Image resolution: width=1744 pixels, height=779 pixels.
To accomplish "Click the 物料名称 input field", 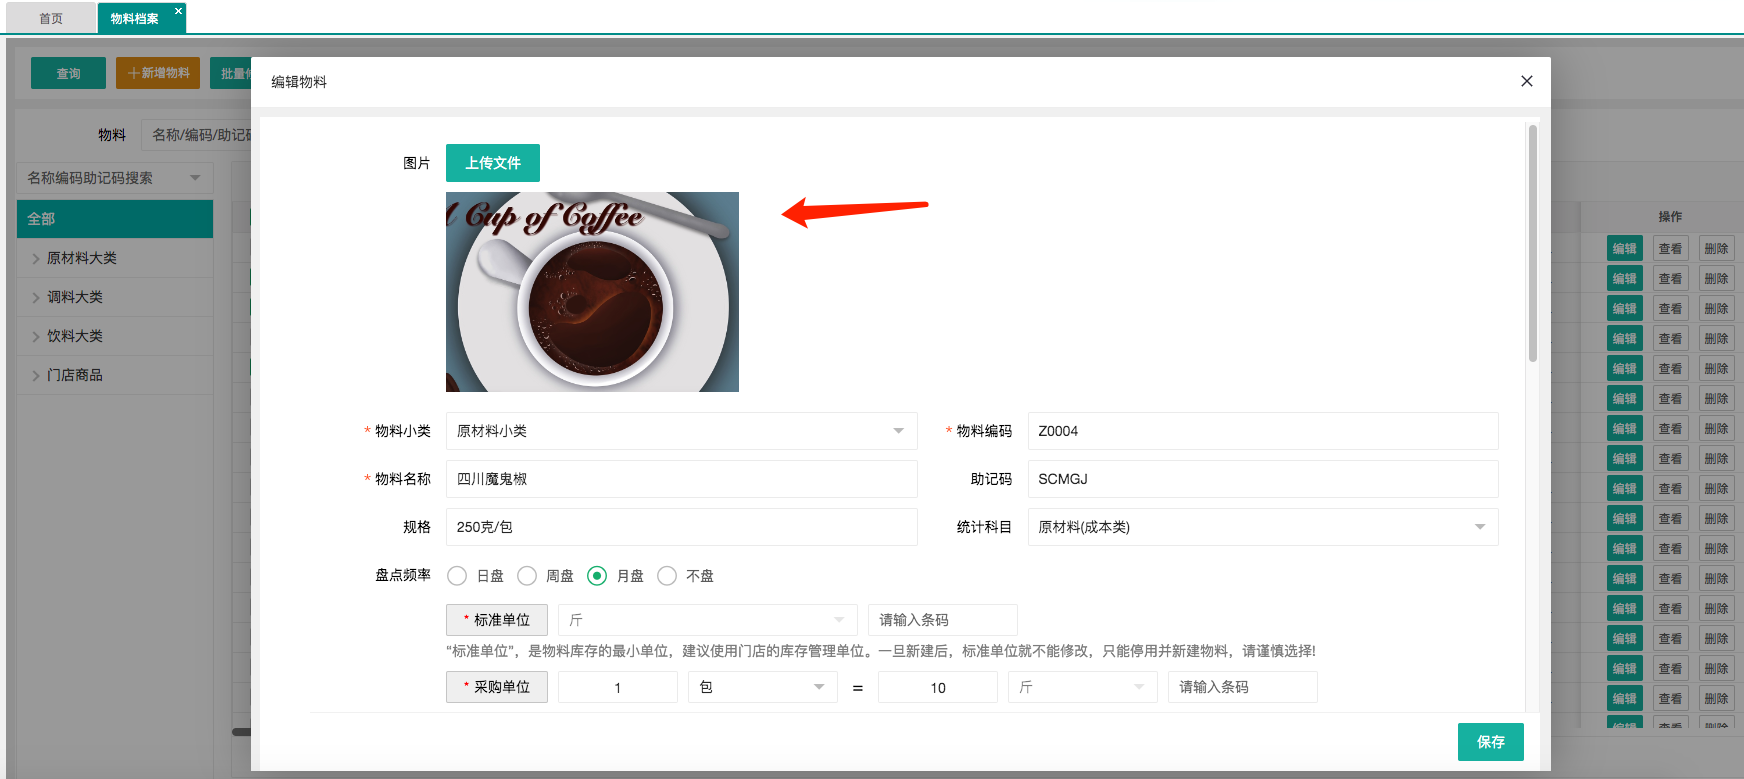I will 681,479.
